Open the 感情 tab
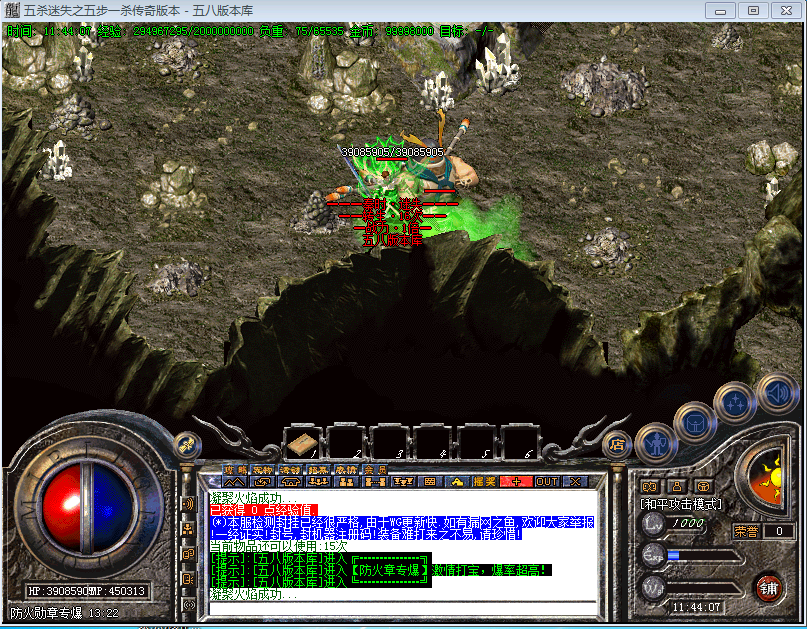The width and height of the screenshot is (807, 629). coord(346,469)
